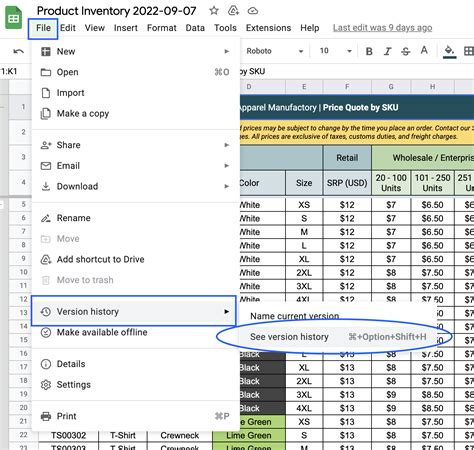Click the Print printer icon
474x450 pixels.
46,416
